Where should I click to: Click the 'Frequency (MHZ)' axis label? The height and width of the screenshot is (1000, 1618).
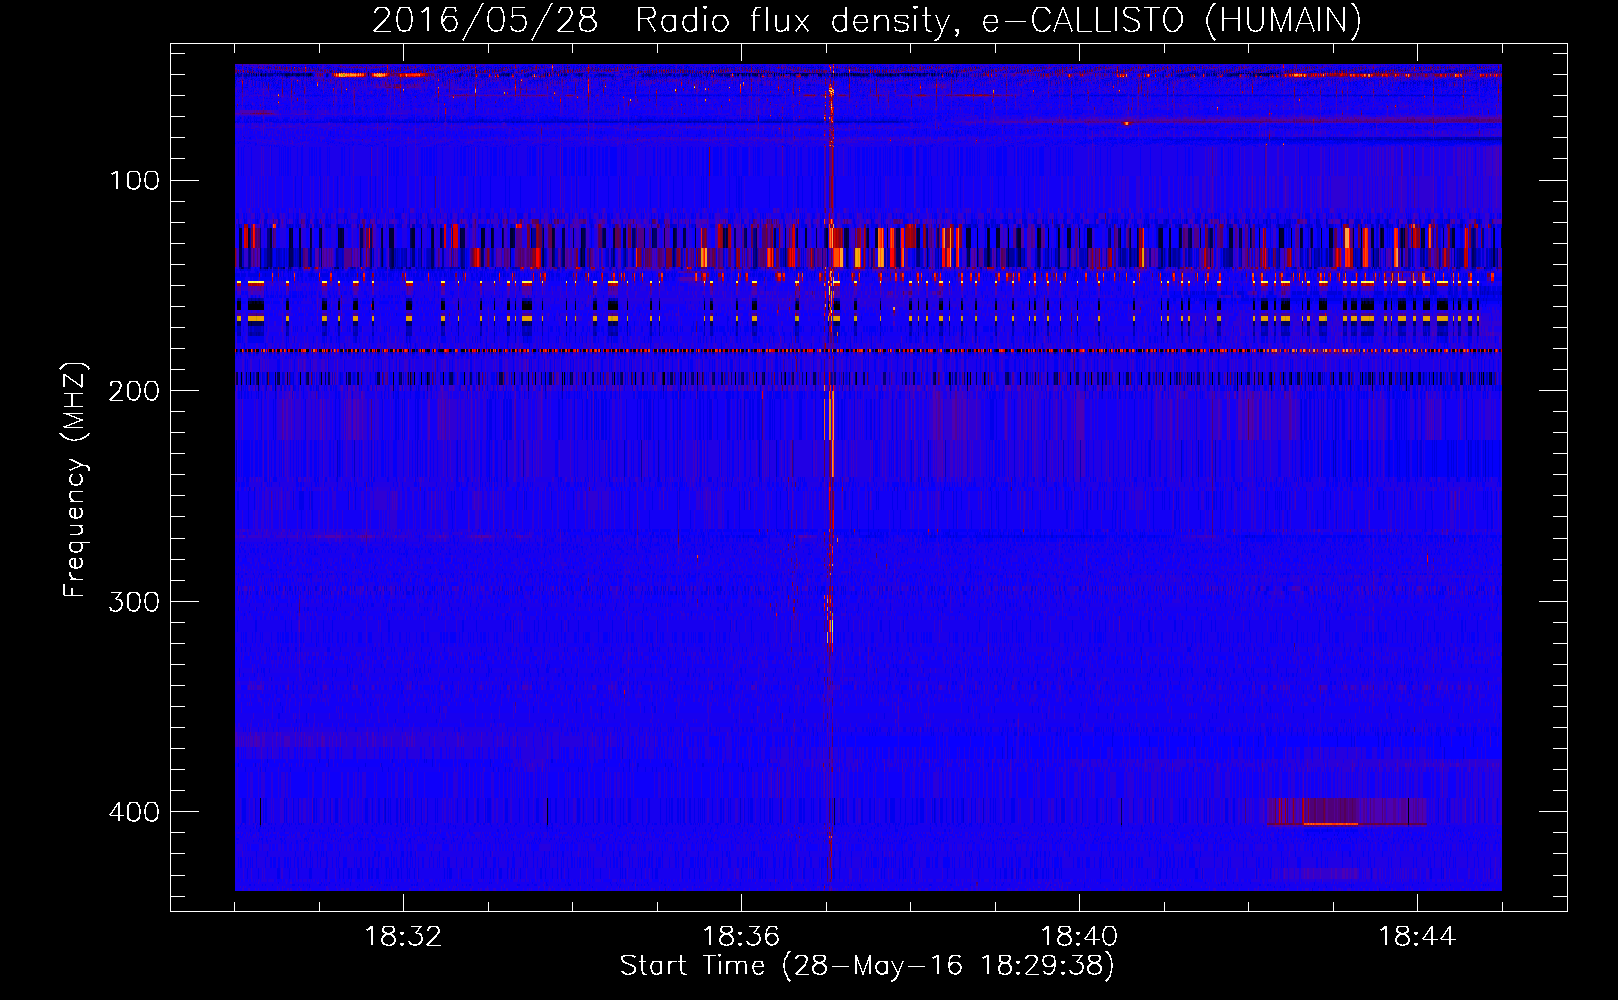75,480
